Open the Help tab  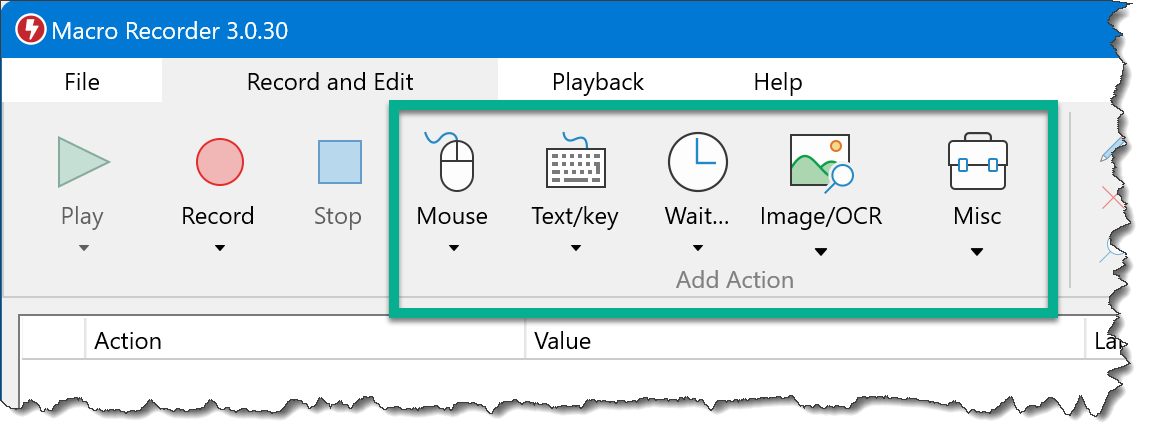[777, 82]
